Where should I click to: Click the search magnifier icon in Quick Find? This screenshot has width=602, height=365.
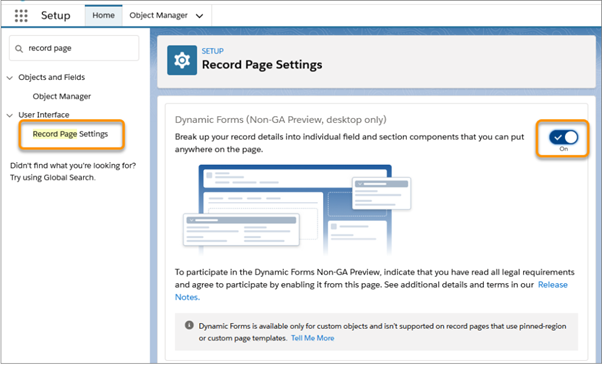(18, 49)
